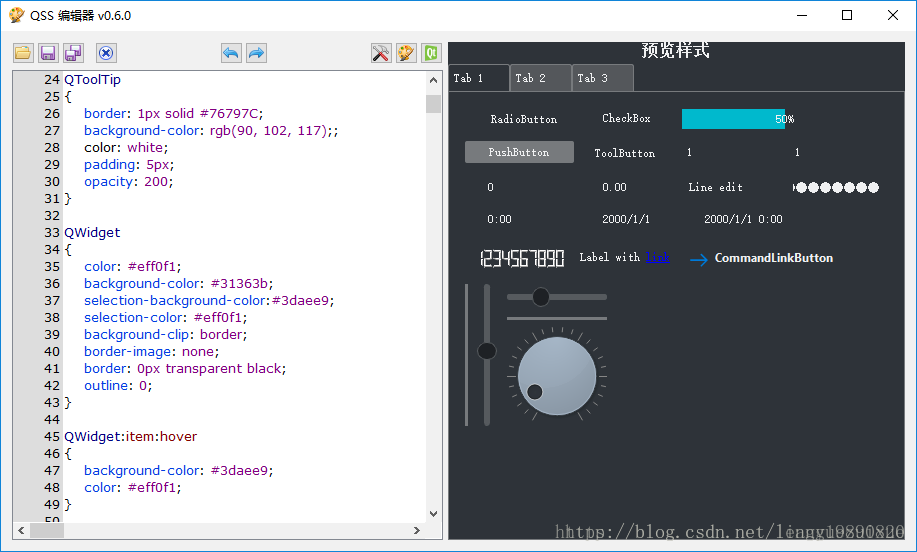
Task: Click the QToolTip selector on line 24
Action: [x=92, y=80]
